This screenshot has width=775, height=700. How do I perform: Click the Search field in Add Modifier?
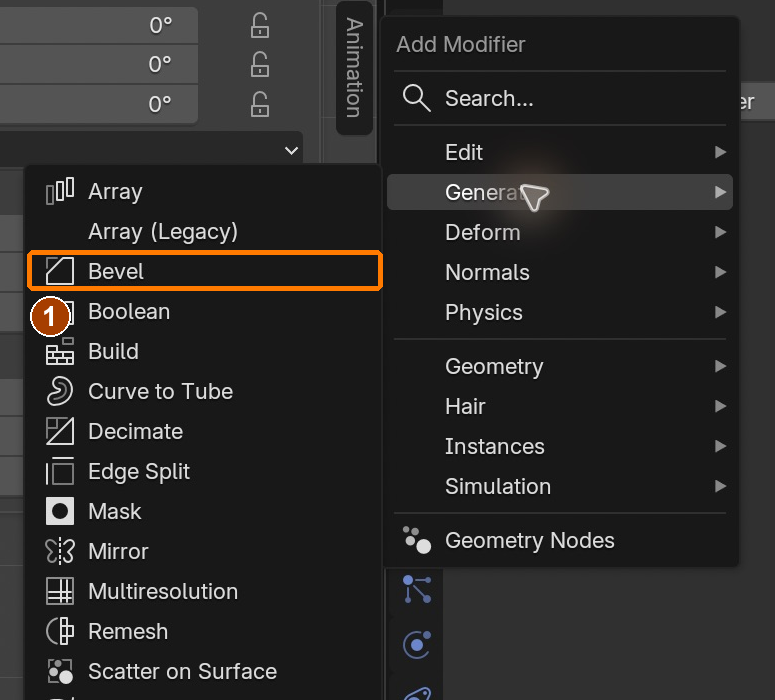pyautogui.click(x=560, y=98)
